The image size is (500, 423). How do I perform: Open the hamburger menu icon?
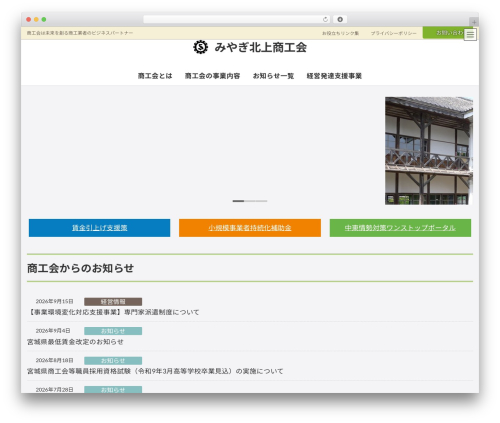(470, 34)
